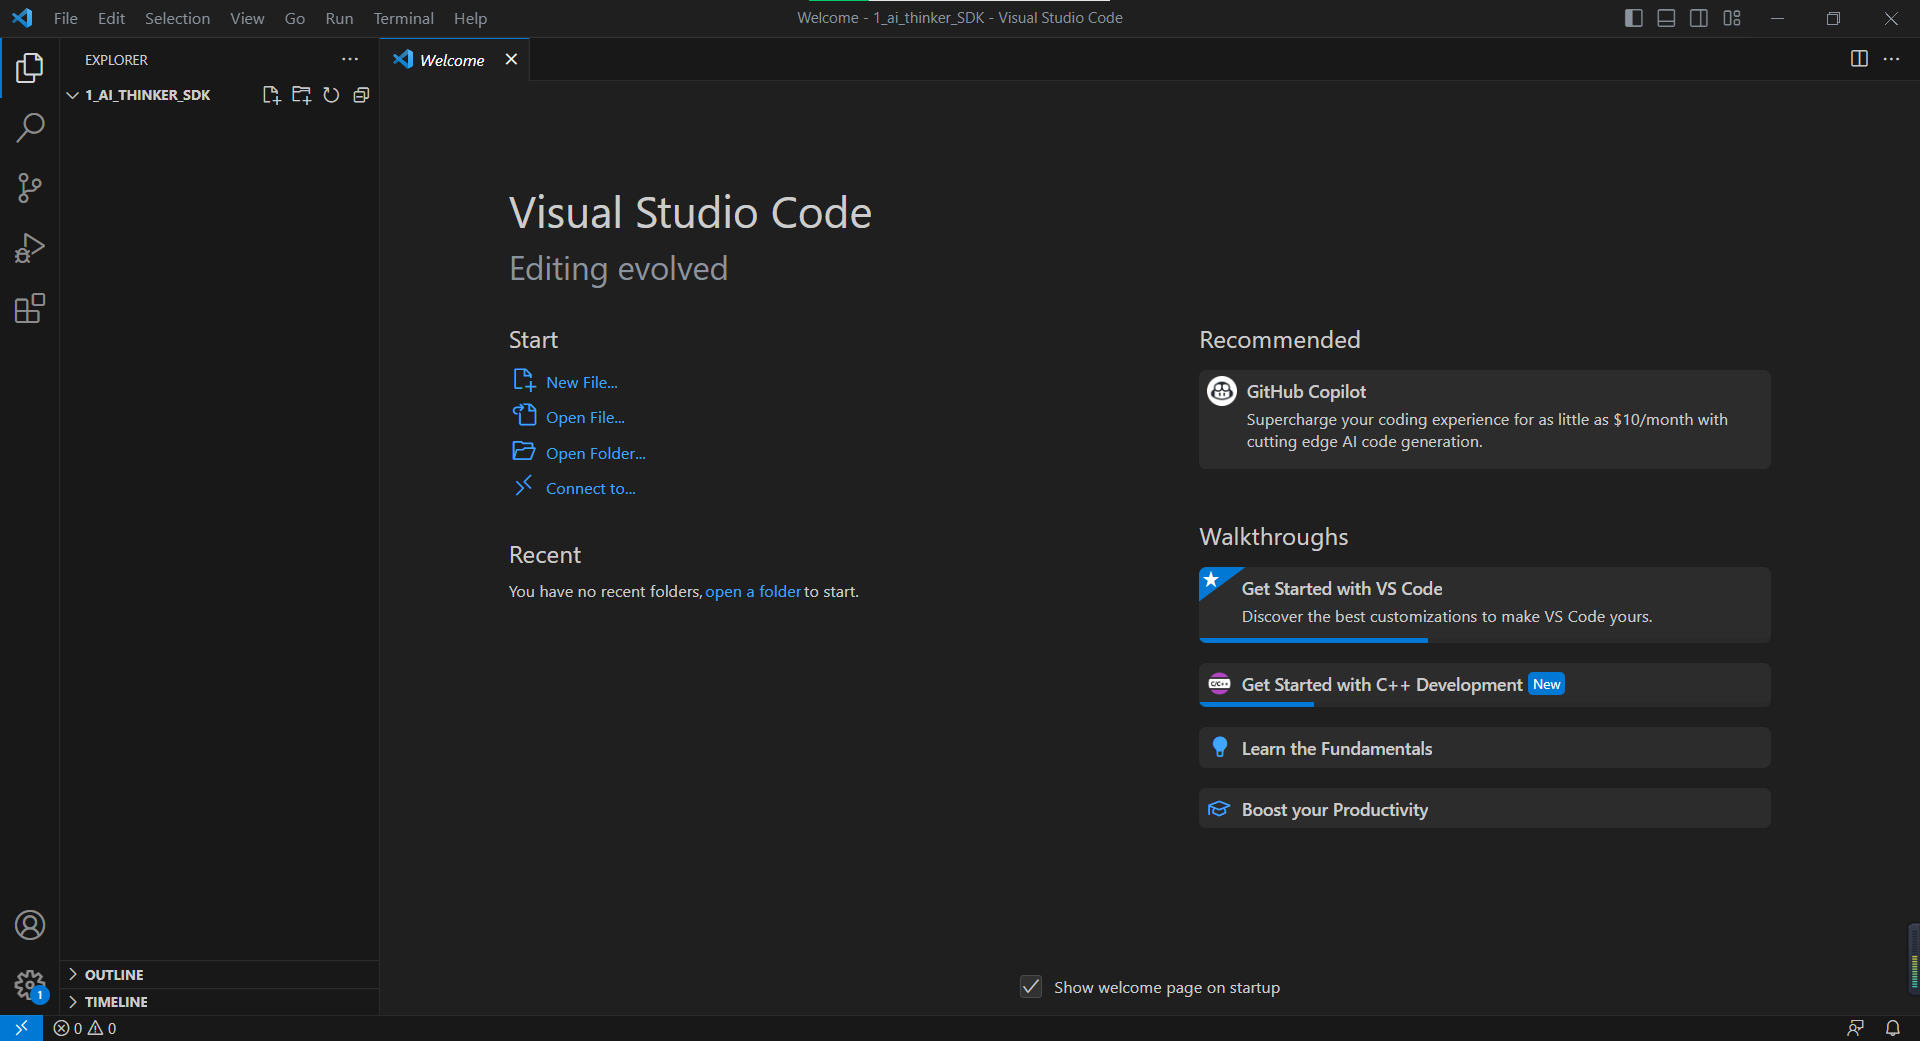Expand the OUTLINE section
The height and width of the screenshot is (1041, 1920).
(219, 974)
